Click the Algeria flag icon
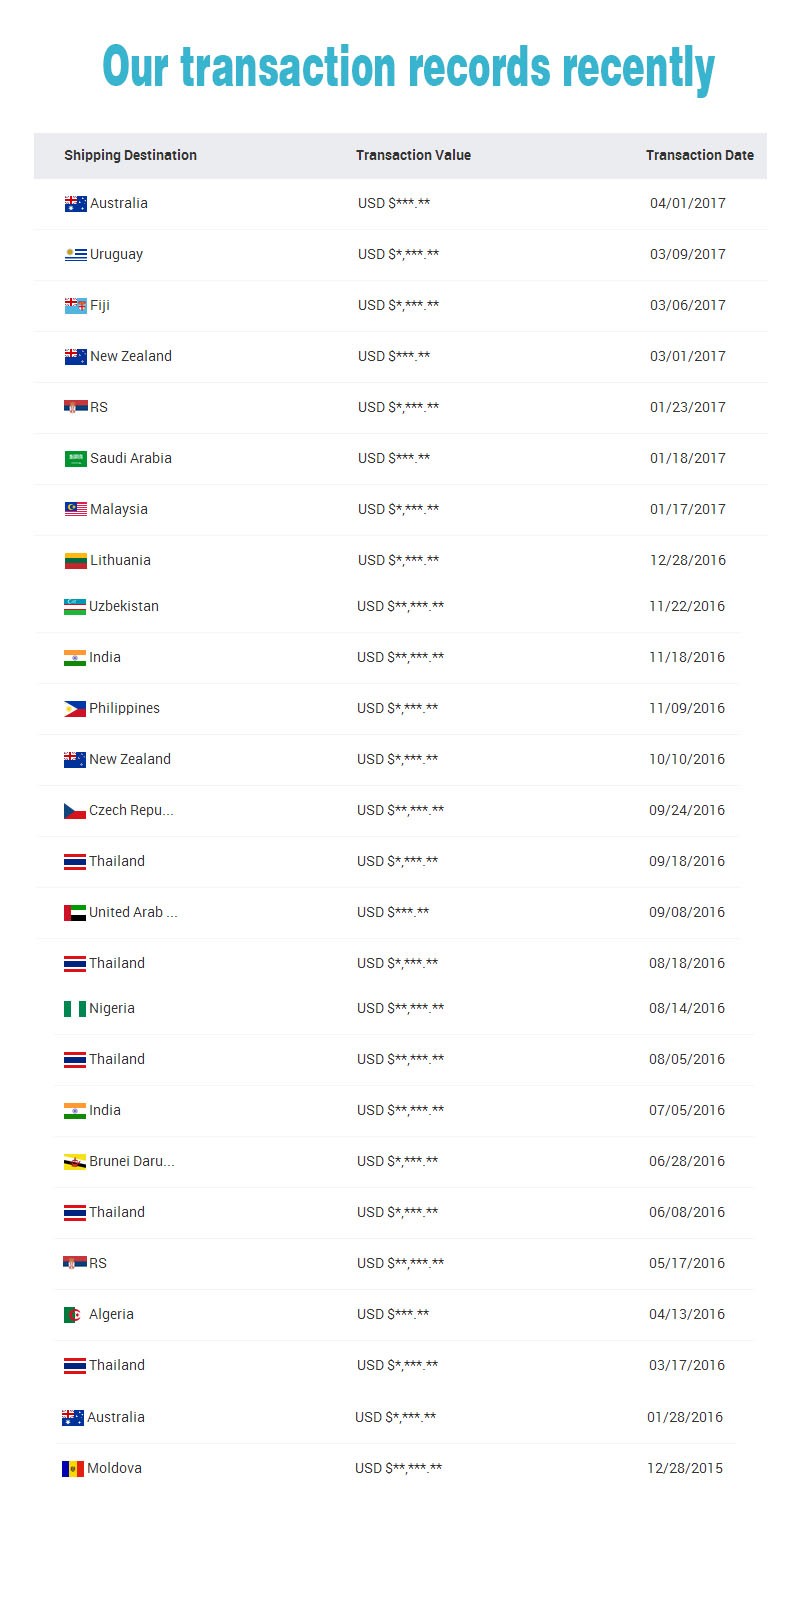This screenshot has width=800, height=1600. click(73, 1315)
